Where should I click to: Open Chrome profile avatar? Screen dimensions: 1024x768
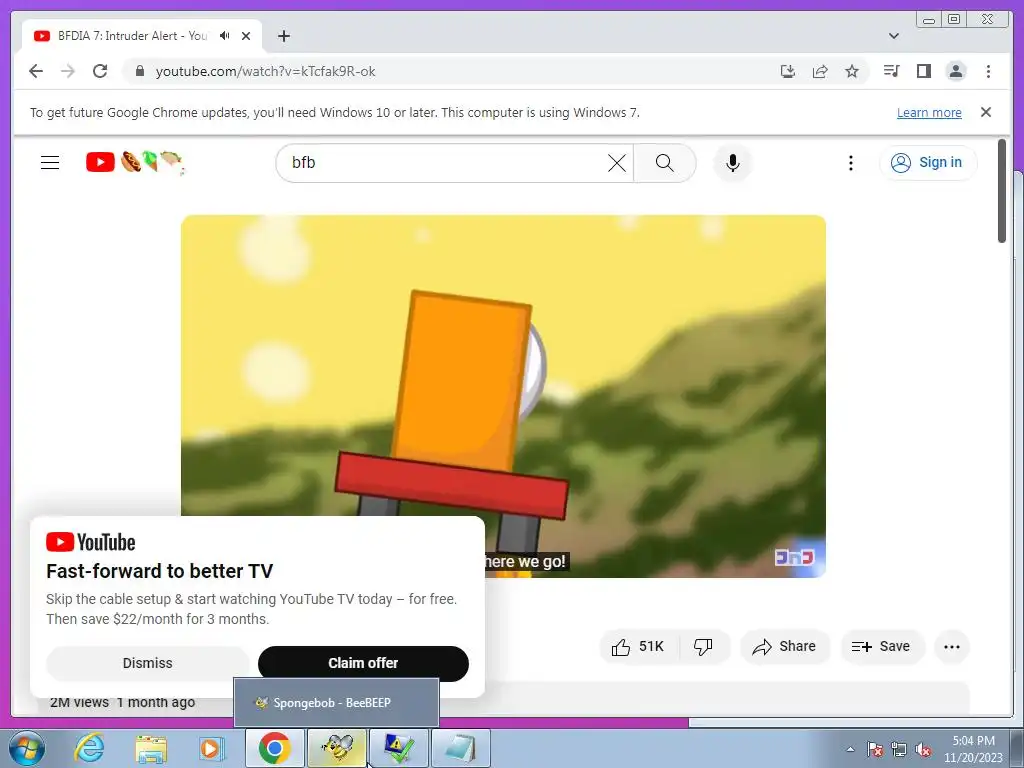(956, 71)
